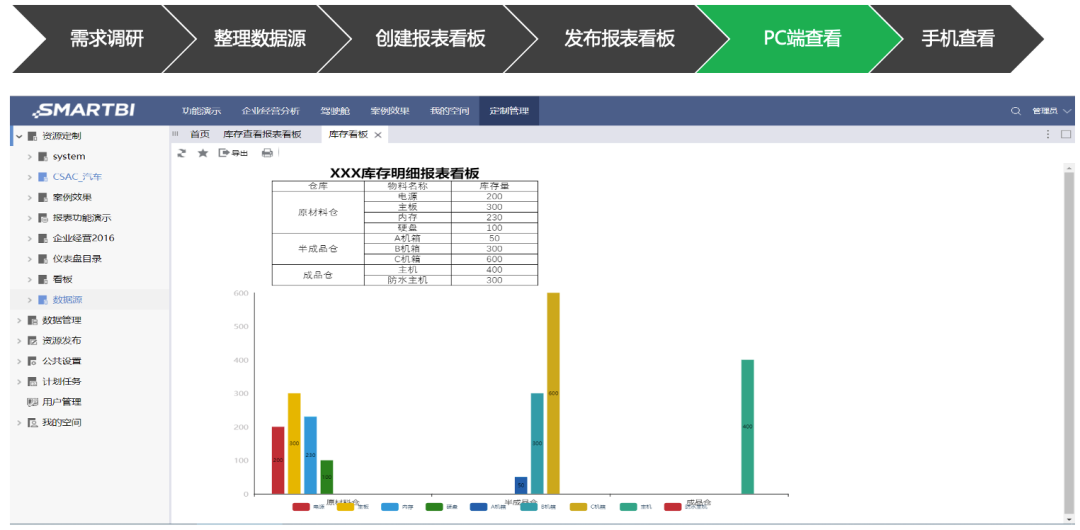This screenshot has height=530, width=1080.
Task: Click the blue icon beside 数据源
Action: [x=43, y=300]
